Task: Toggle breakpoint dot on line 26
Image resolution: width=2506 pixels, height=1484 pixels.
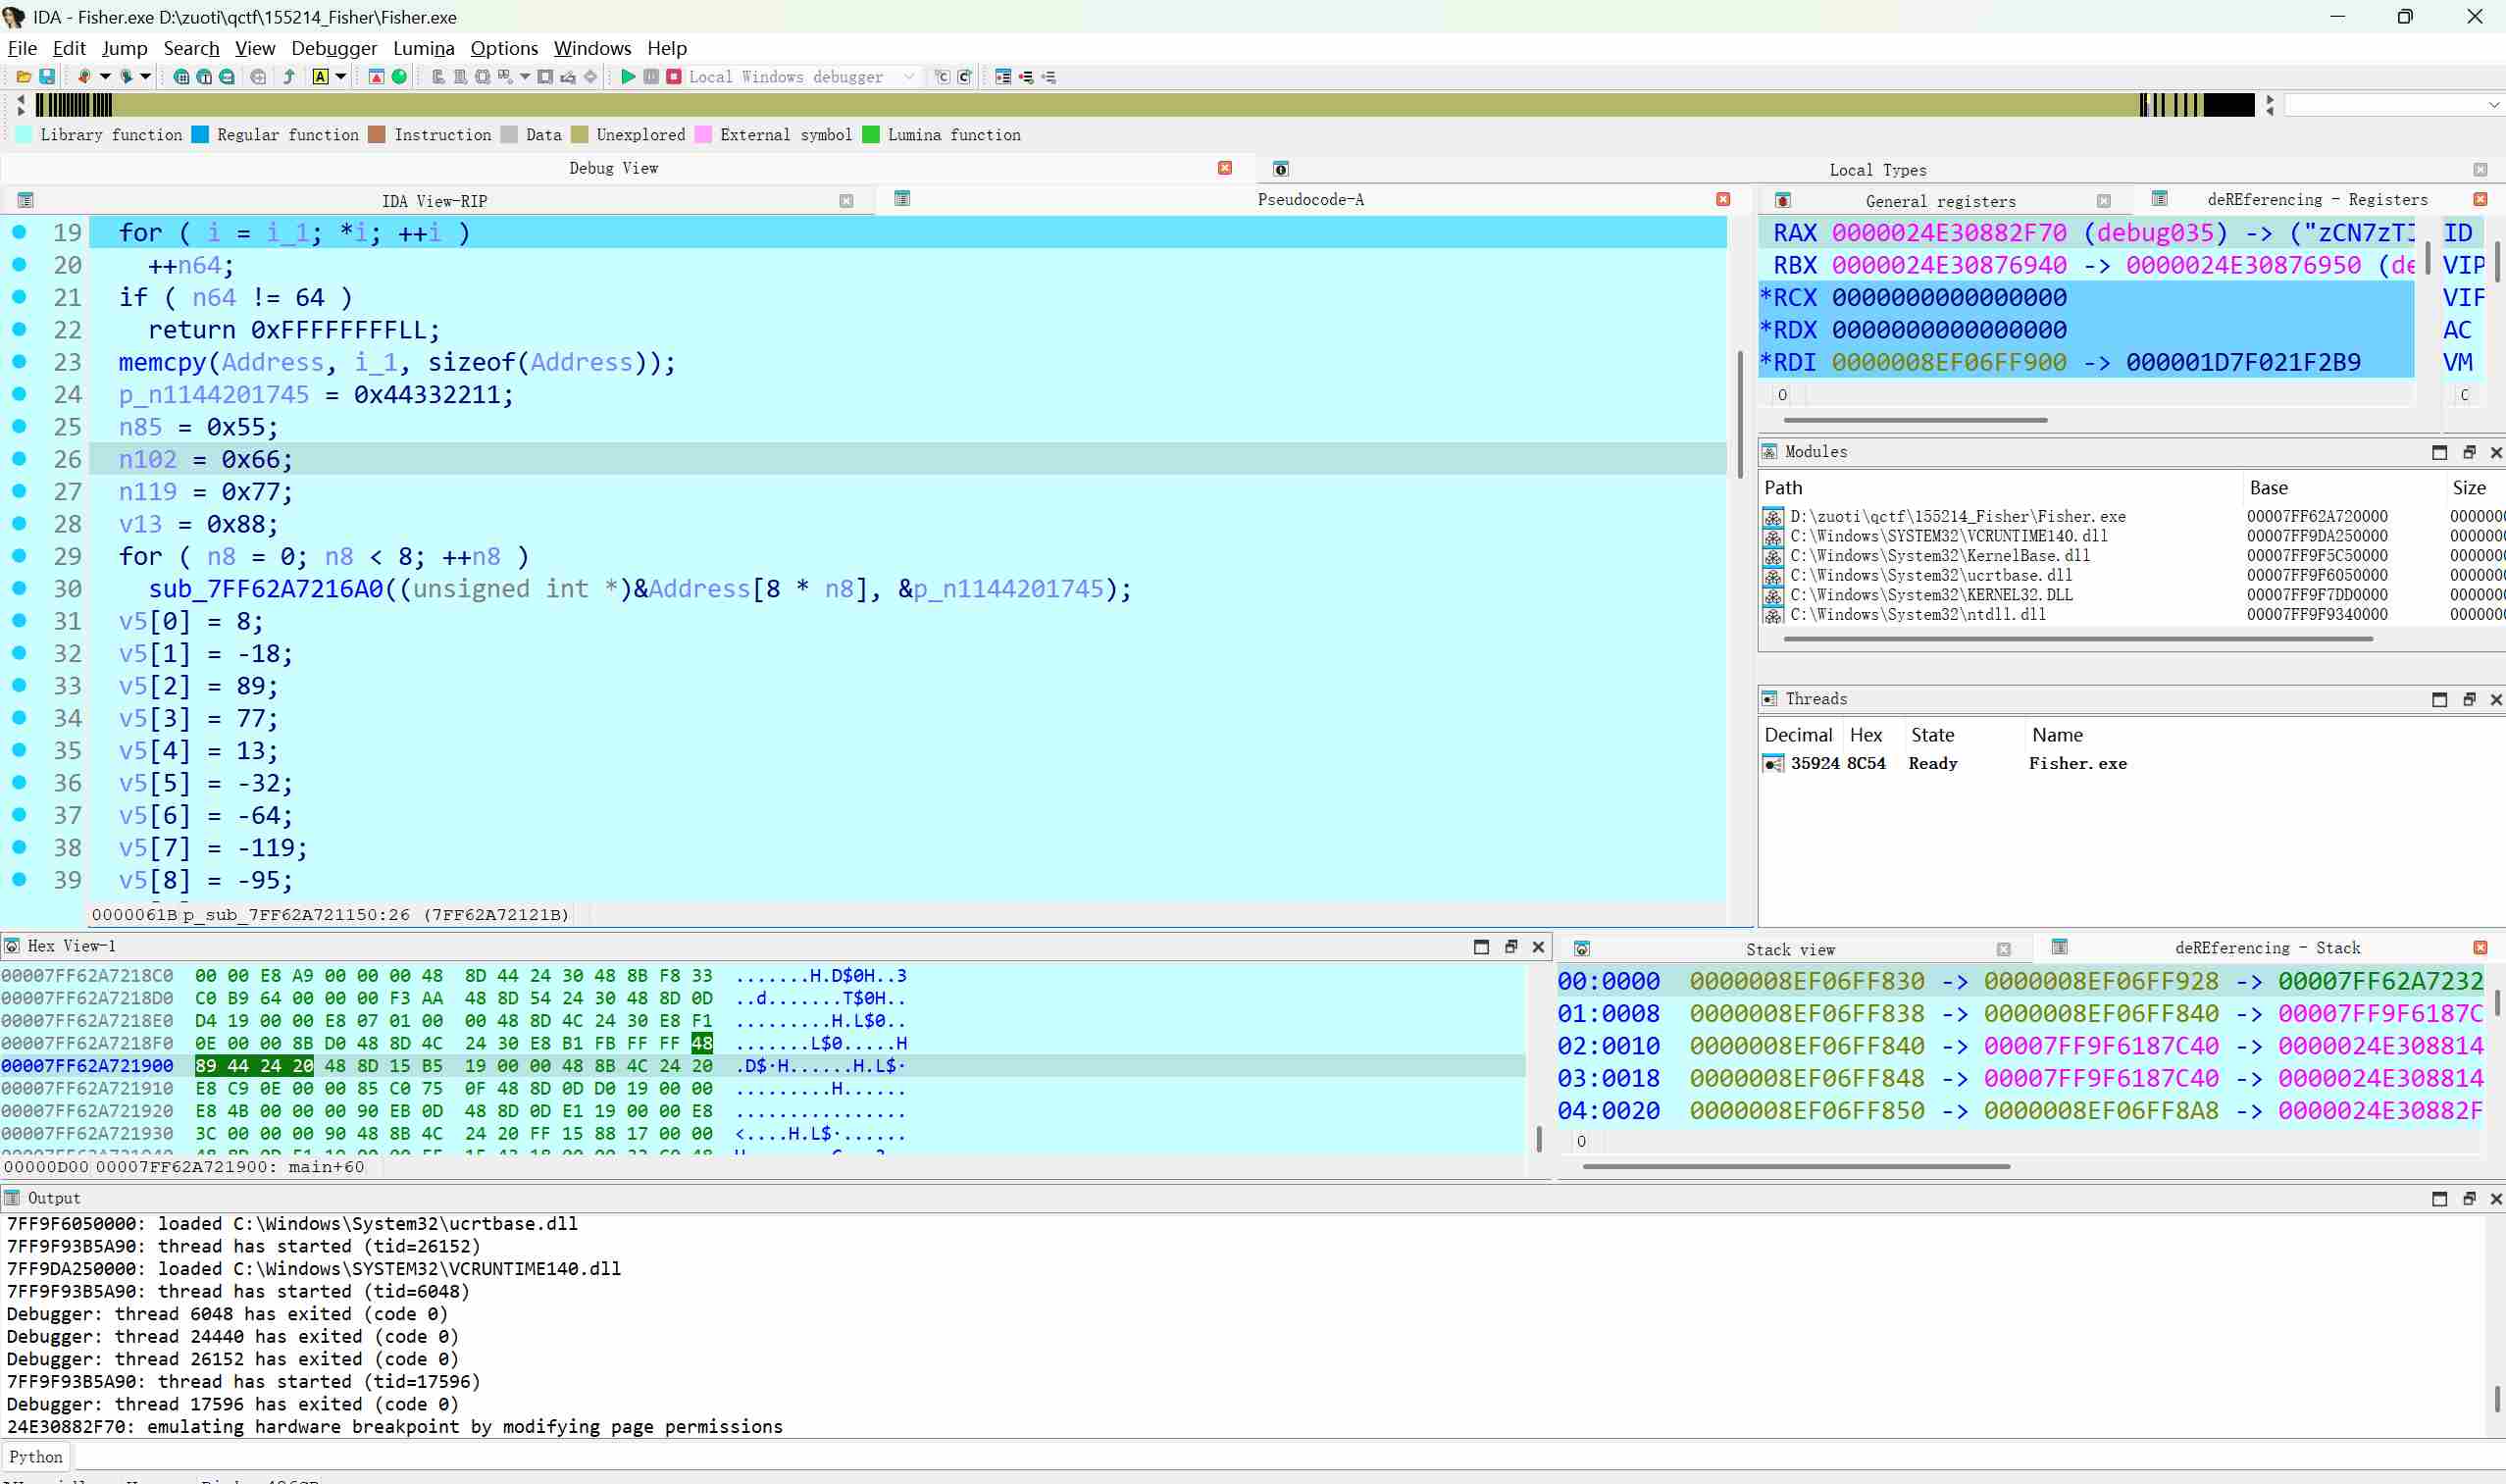Action: tap(19, 459)
